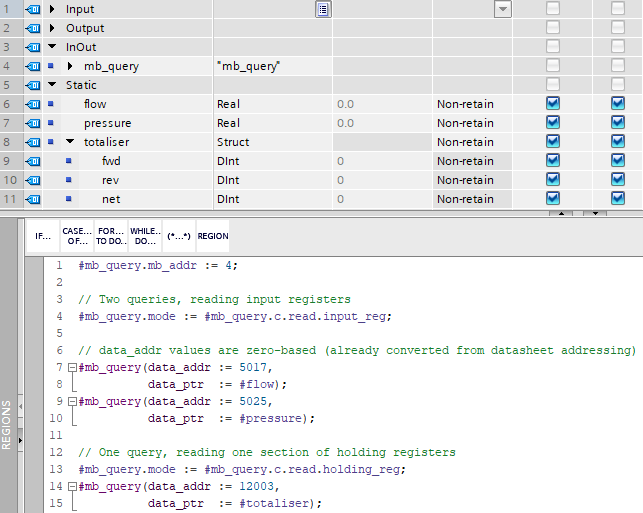643x513 pixels.
Task: Collapse the InOut section
Action: click(x=52, y=46)
